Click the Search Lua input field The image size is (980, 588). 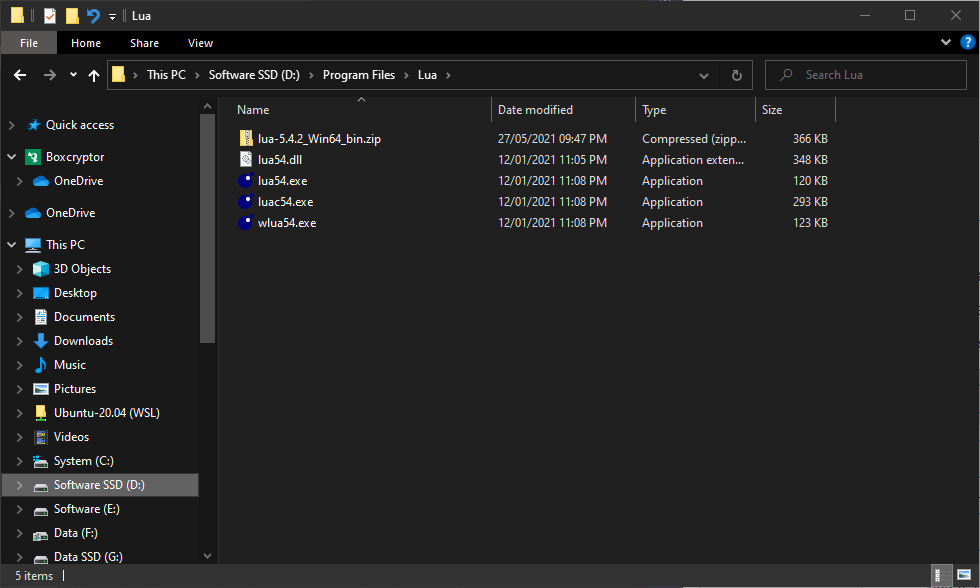[x=866, y=75]
